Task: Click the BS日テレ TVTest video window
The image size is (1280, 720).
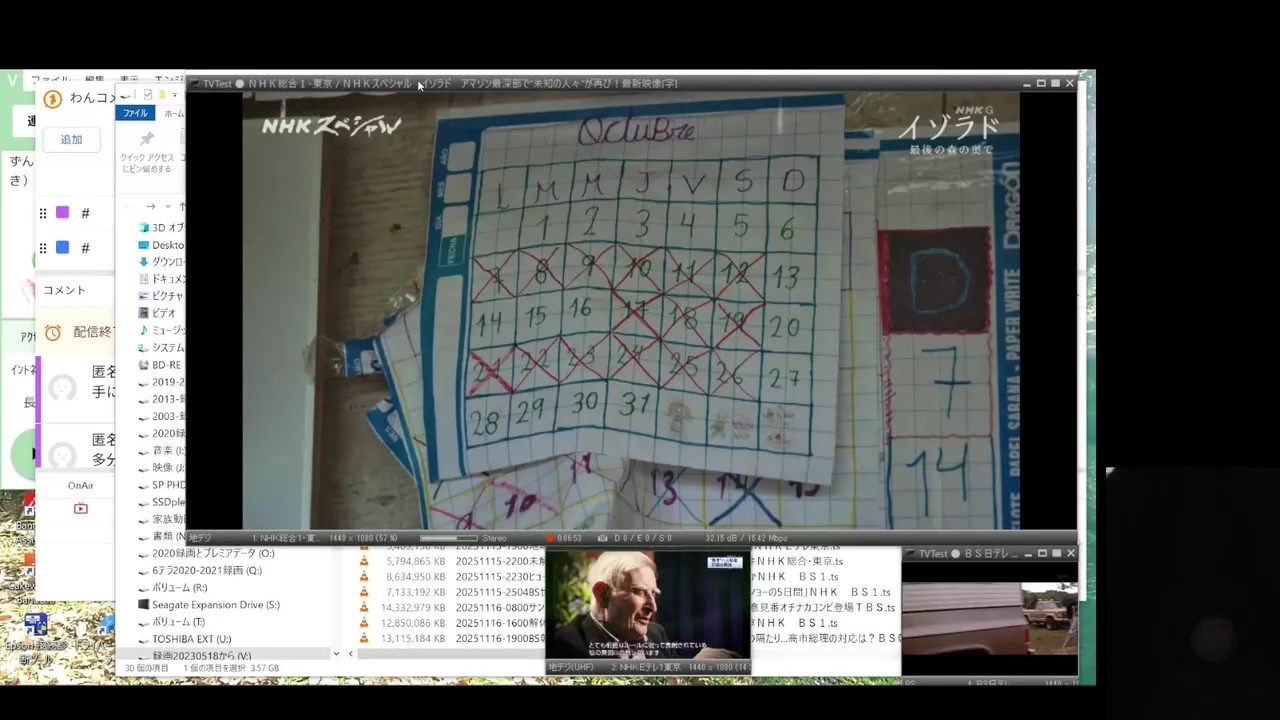Action: 990,618
